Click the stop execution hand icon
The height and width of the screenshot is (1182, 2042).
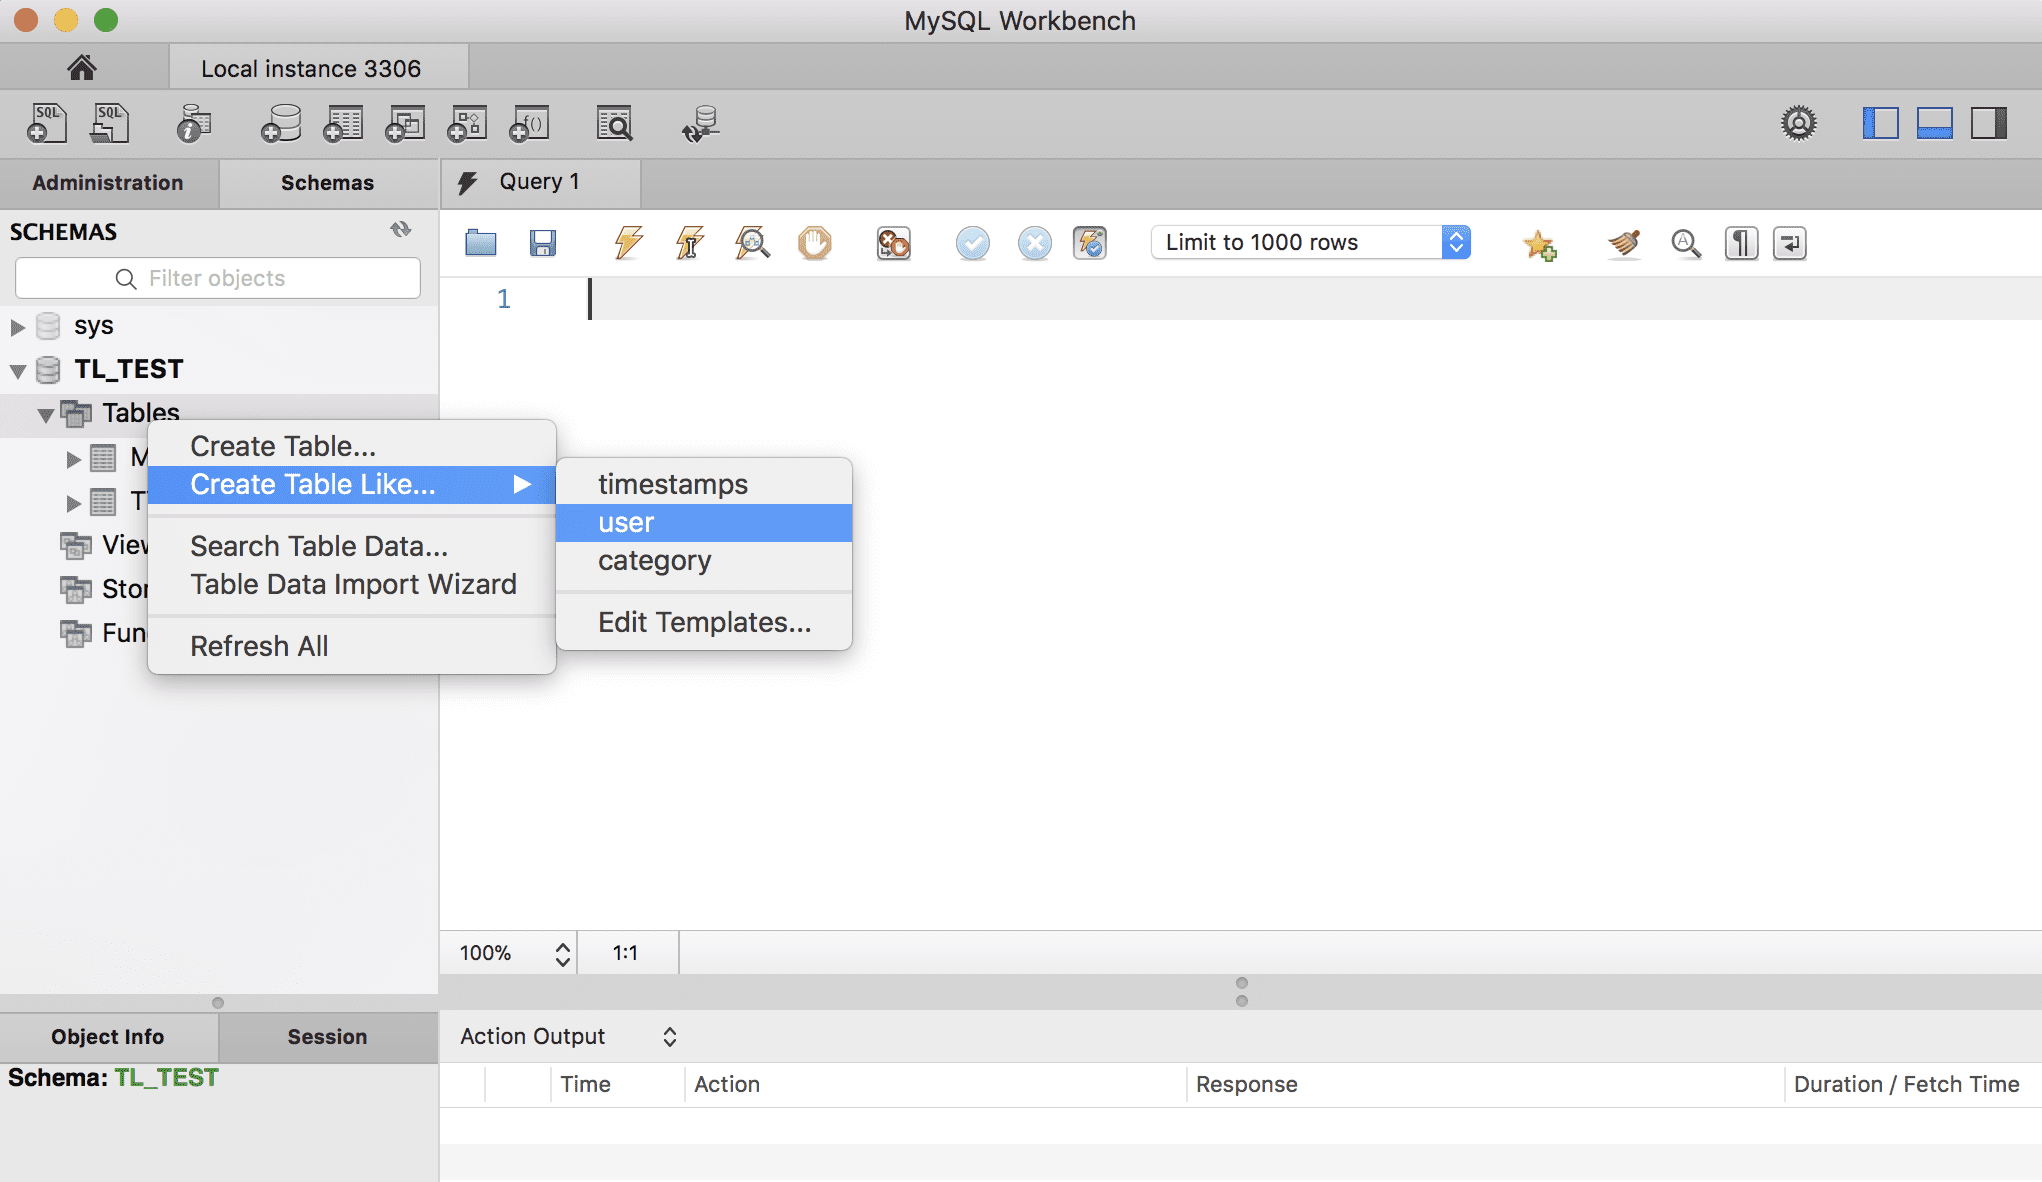[x=814, y=243]
